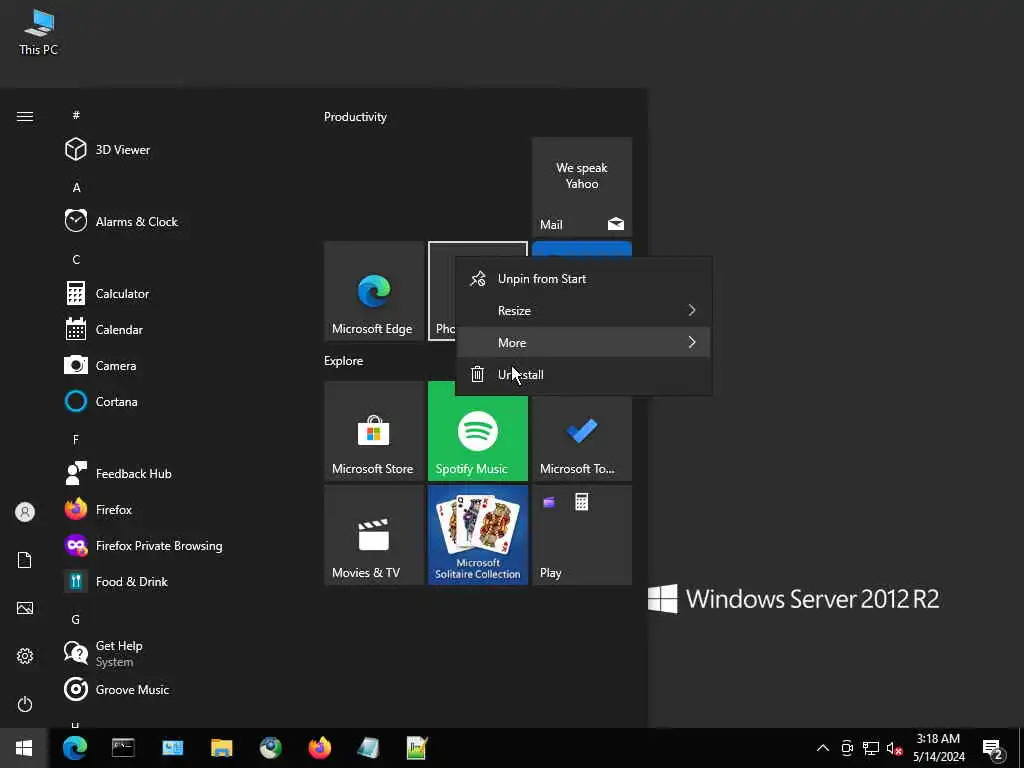The width and height of the screenshot is (1024, 768).
Task: Open Microsoft Edge from the taskbar
Action: tap(74, 748)
